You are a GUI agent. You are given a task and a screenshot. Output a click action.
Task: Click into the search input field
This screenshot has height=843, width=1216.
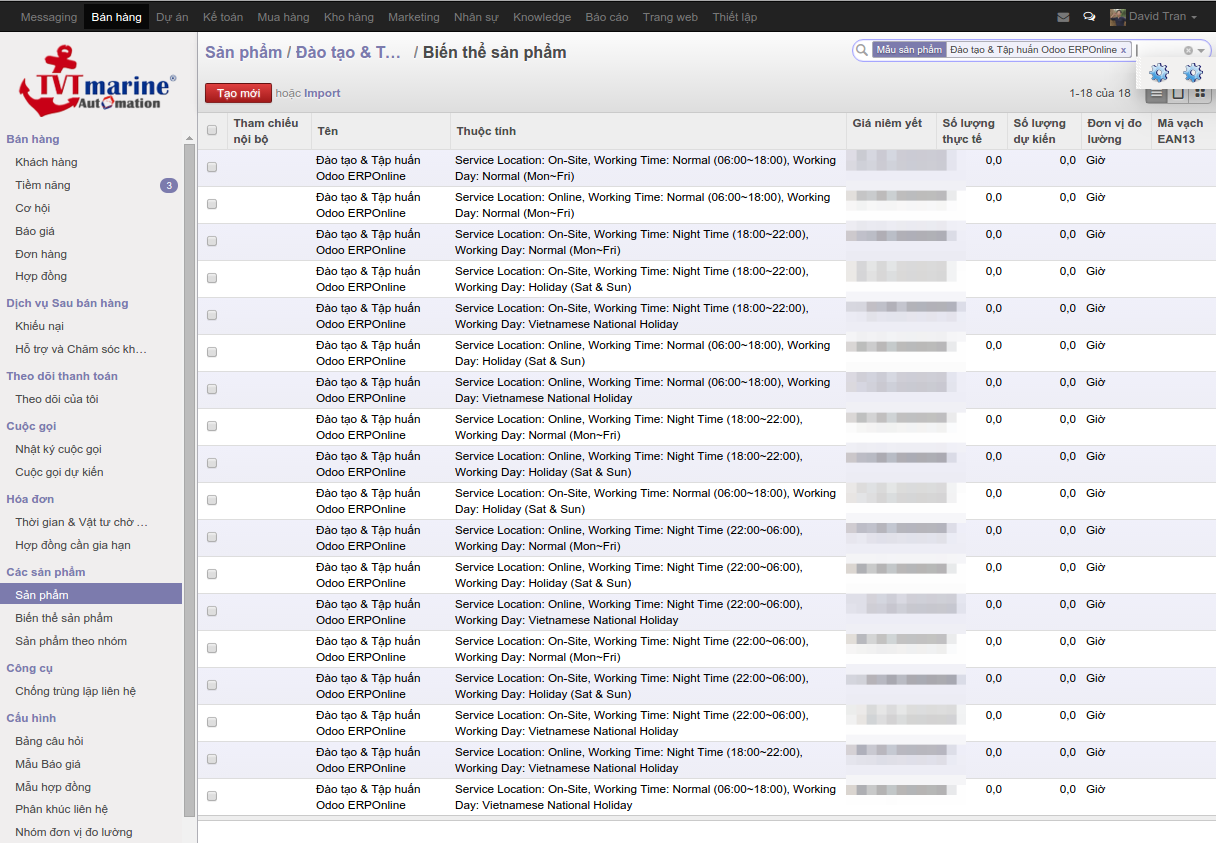click(x=1158, y=50)
